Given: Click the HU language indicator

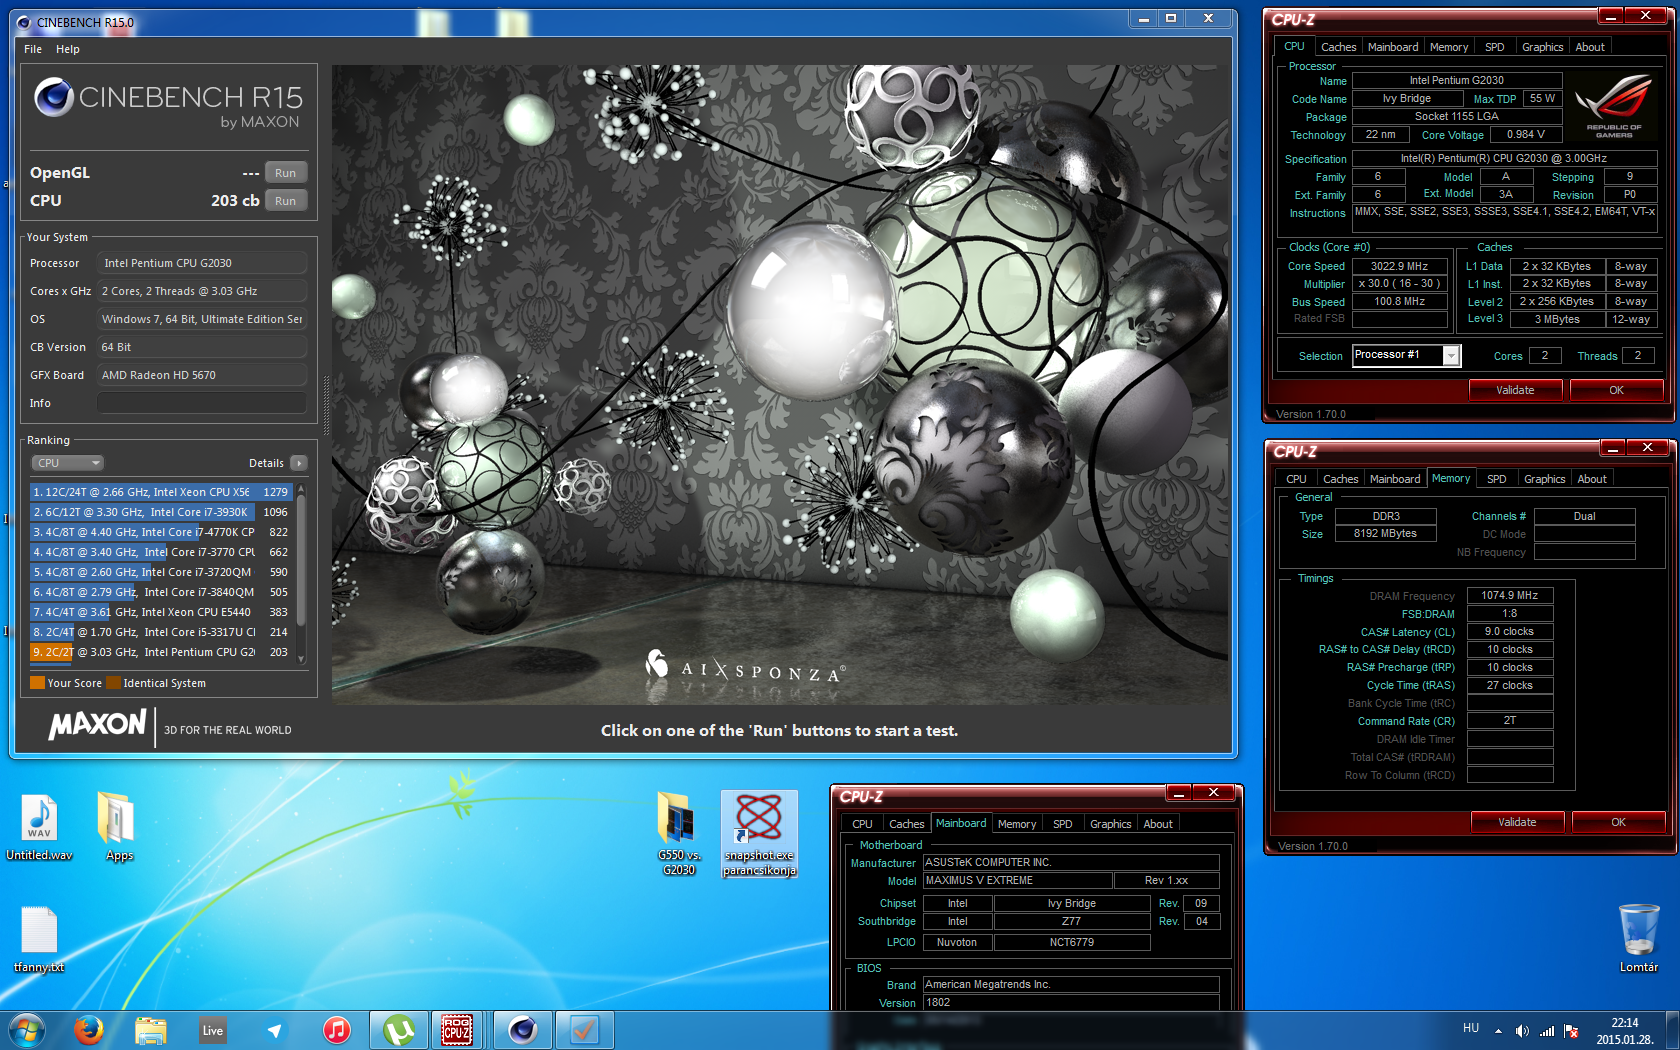Looking at the screenshot, I should tap(1471, 1028).
